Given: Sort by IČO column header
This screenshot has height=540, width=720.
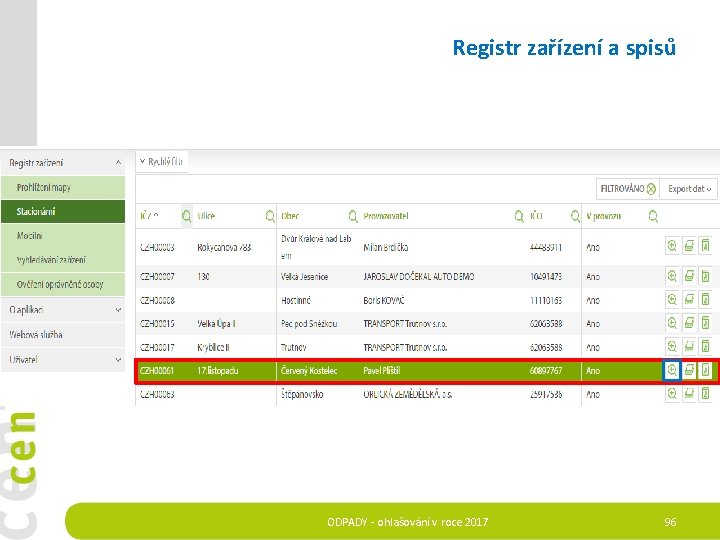Looking at the screenshot, I should point(536,216).
